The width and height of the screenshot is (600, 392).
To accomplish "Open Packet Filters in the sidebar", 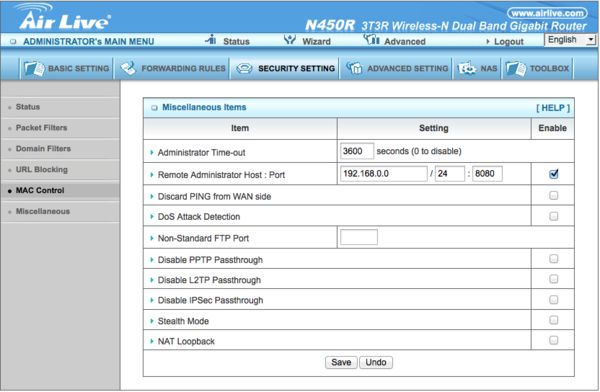I will click(x=41, y=128).
